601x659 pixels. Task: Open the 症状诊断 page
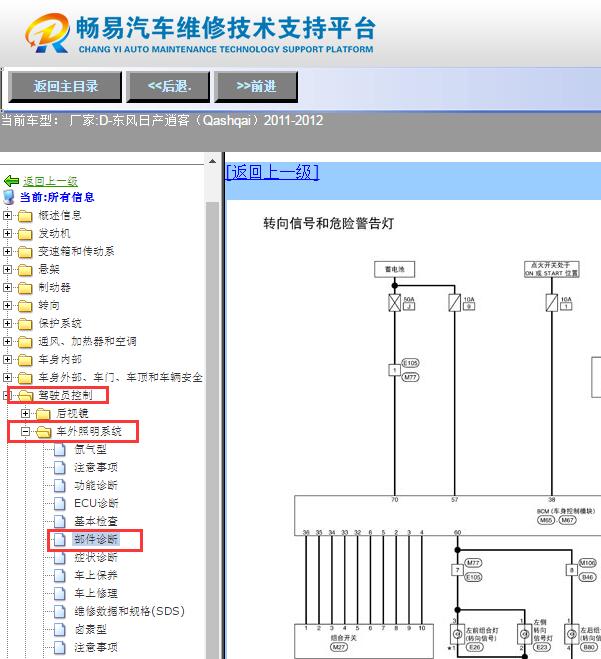(96, 557)
